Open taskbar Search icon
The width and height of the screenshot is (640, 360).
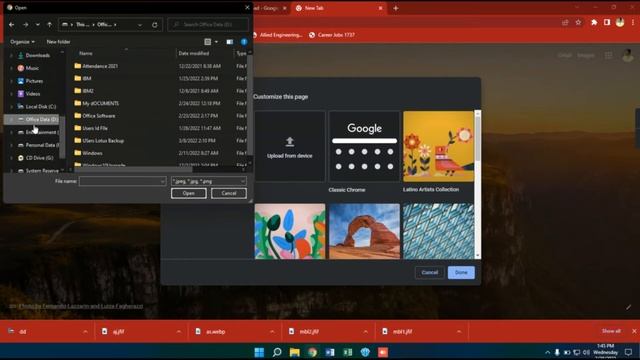[x=277, y=352]
